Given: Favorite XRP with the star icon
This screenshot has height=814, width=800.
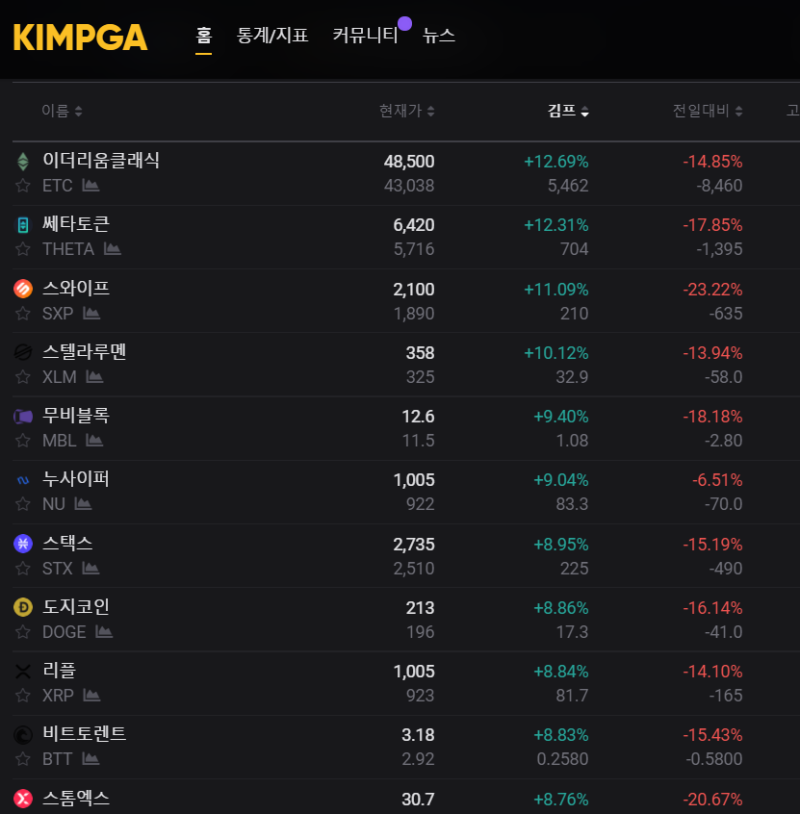Looking at the screenshot, I should (x=23, y=695).
